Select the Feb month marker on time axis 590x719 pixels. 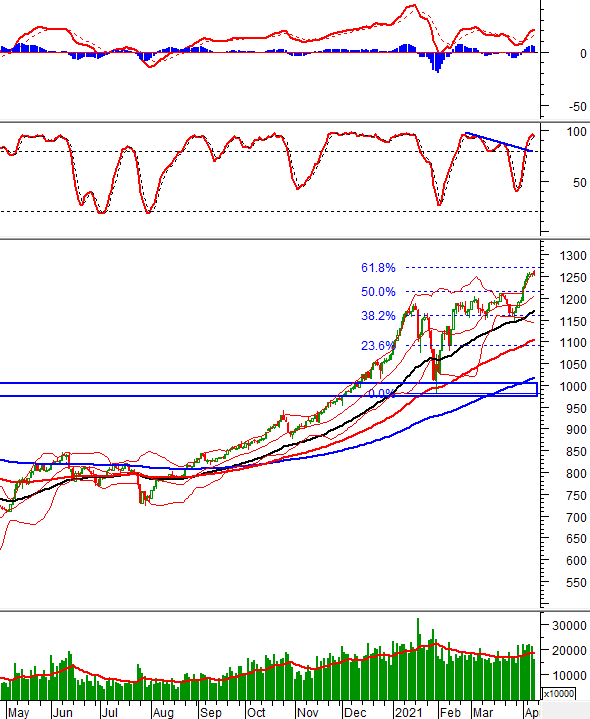click(450, 712)
